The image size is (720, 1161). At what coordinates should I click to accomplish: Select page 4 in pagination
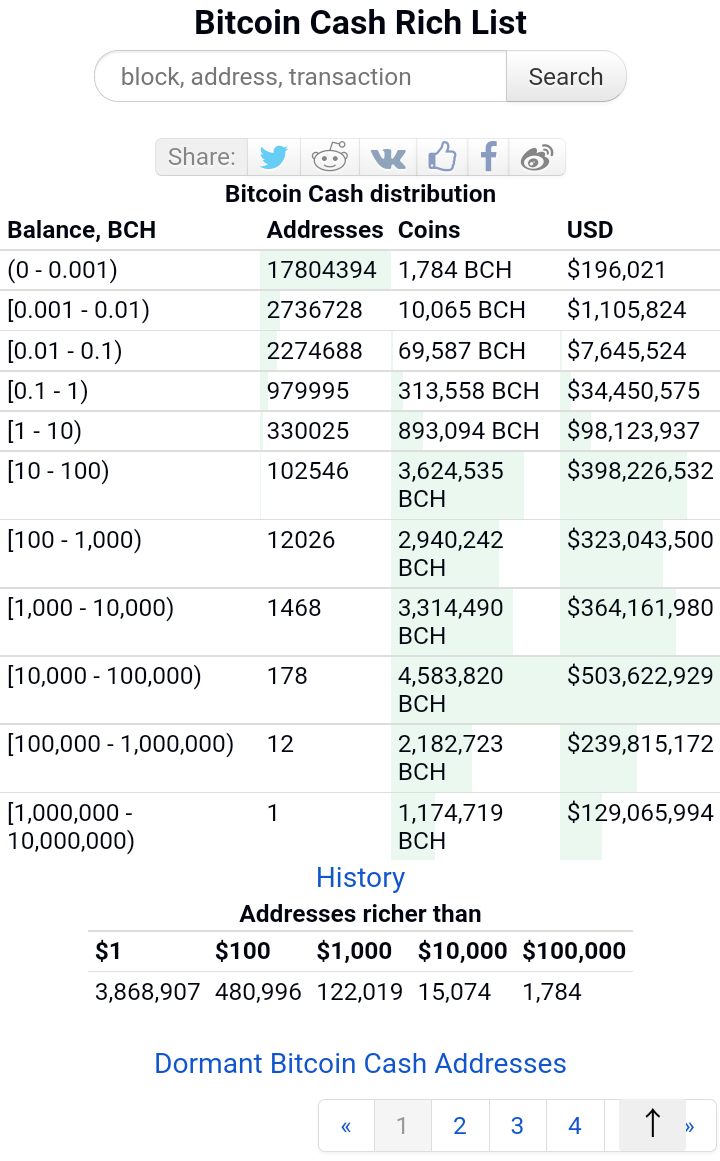point(575,1126)
